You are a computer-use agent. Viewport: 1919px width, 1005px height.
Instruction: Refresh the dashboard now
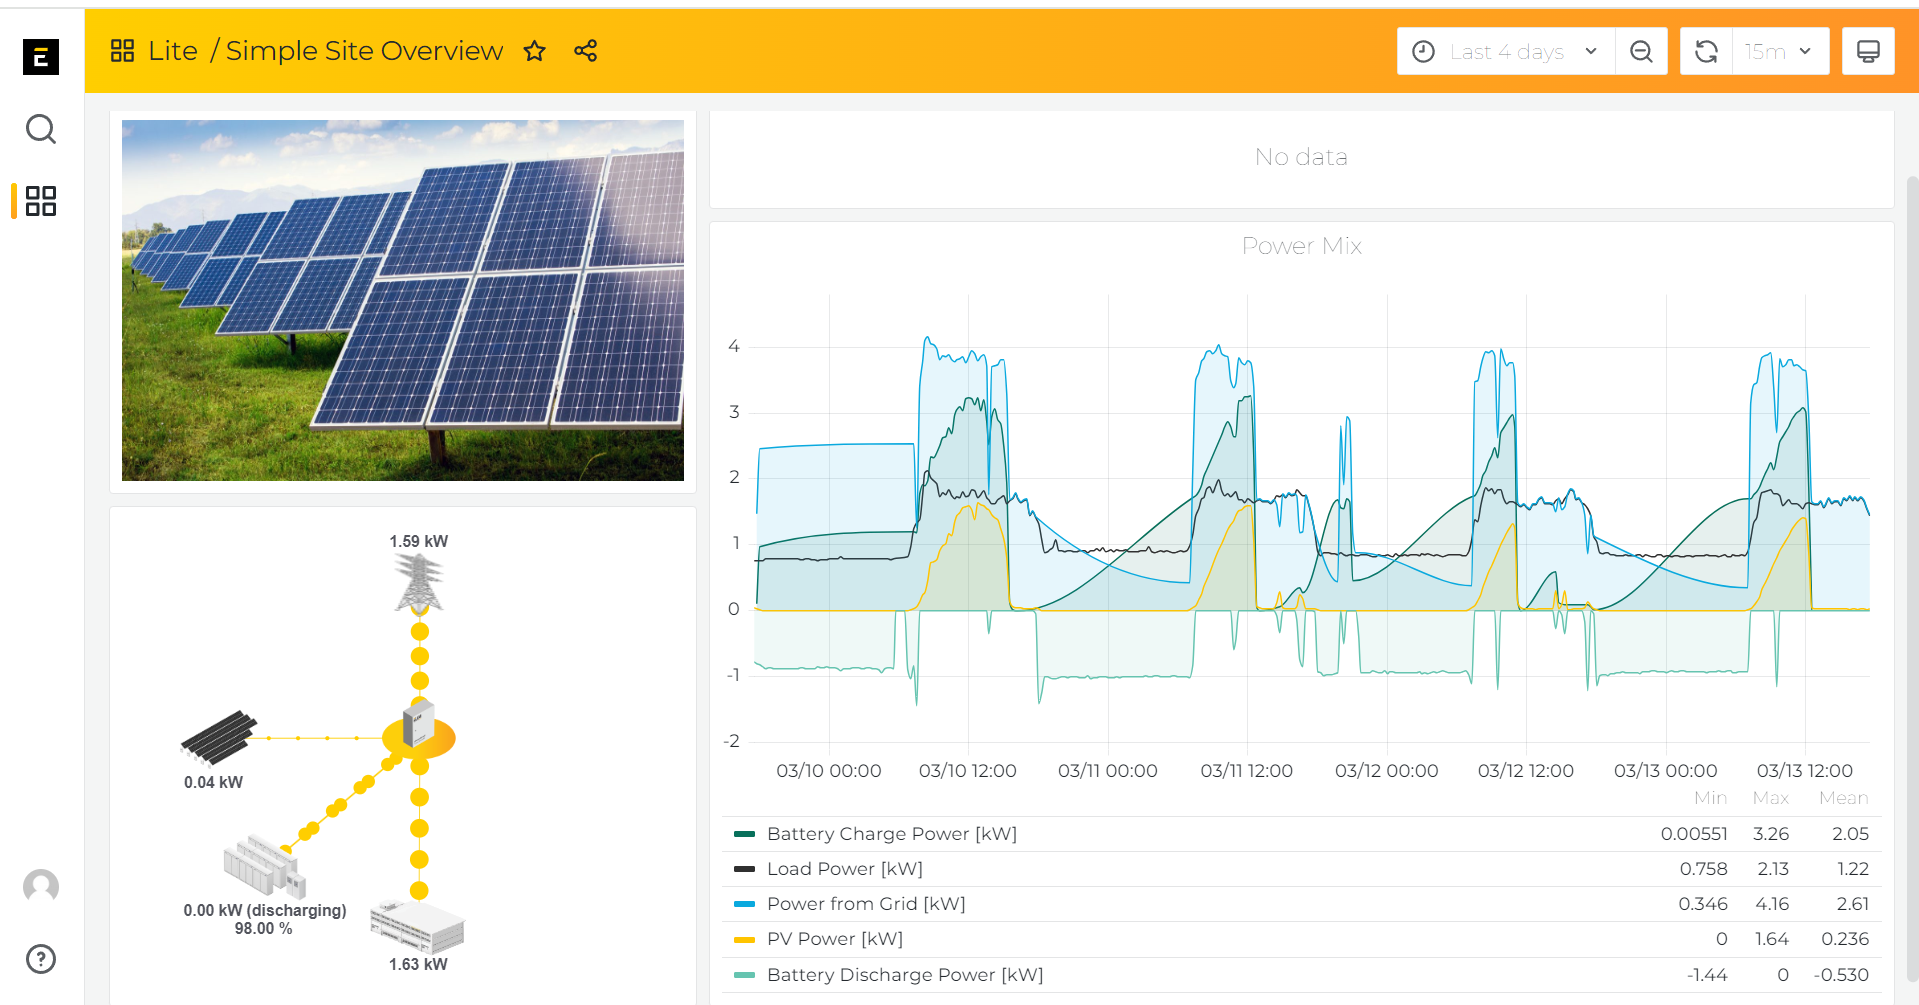coord(1706,51)
